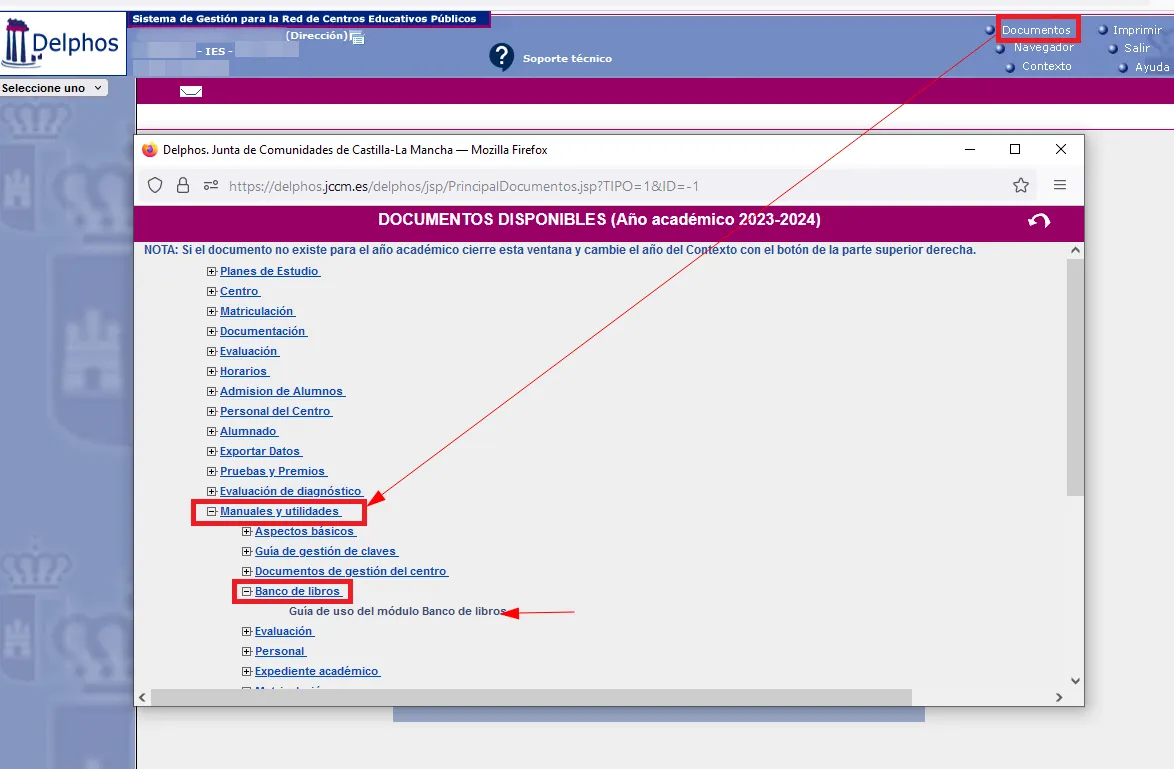This screenshot has height=769, width=1174.
Task: Bookmark page with the star icon
Action: click(x=1020, y=185)
